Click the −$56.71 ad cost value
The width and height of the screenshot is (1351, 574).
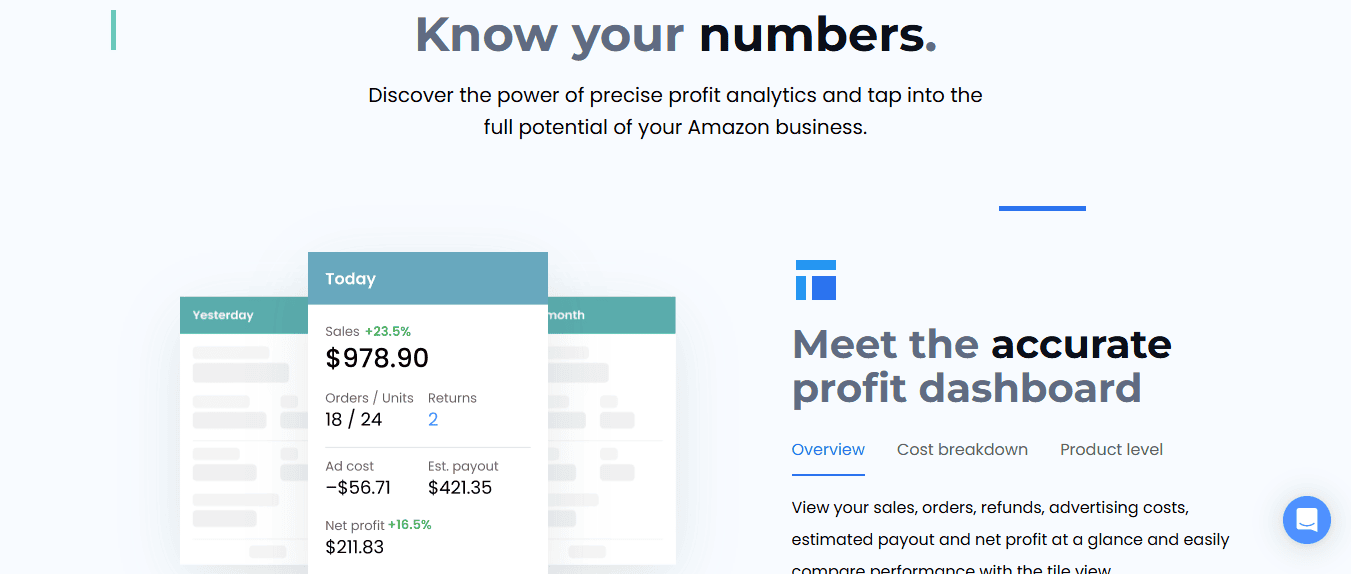(x=358, y=488)
